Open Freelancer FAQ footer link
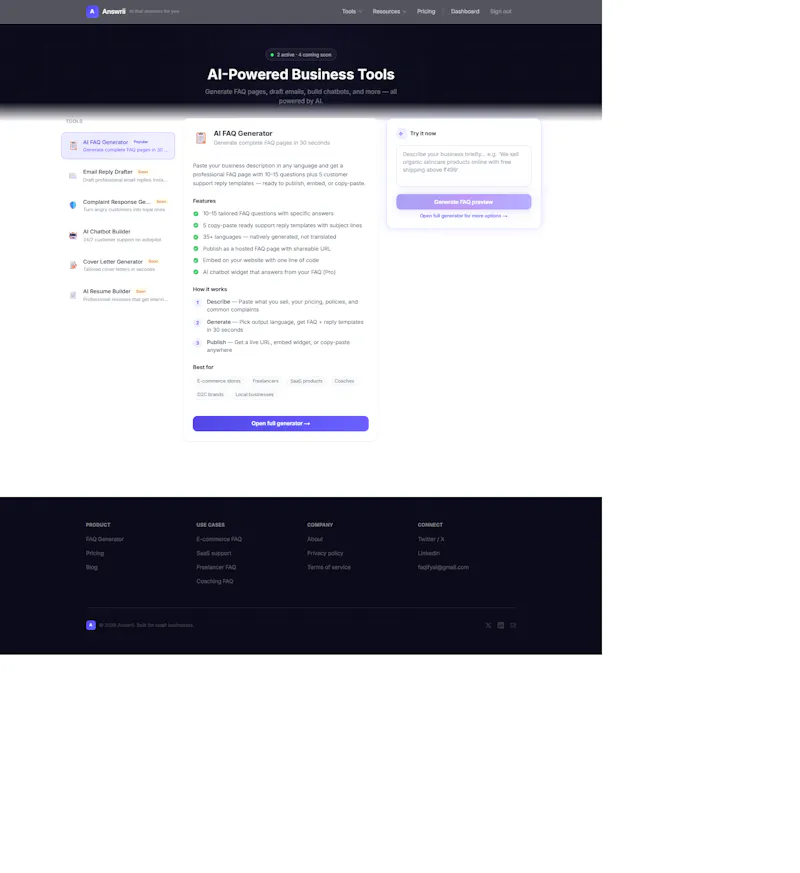The image size is (800, 873). pos(216,567)
